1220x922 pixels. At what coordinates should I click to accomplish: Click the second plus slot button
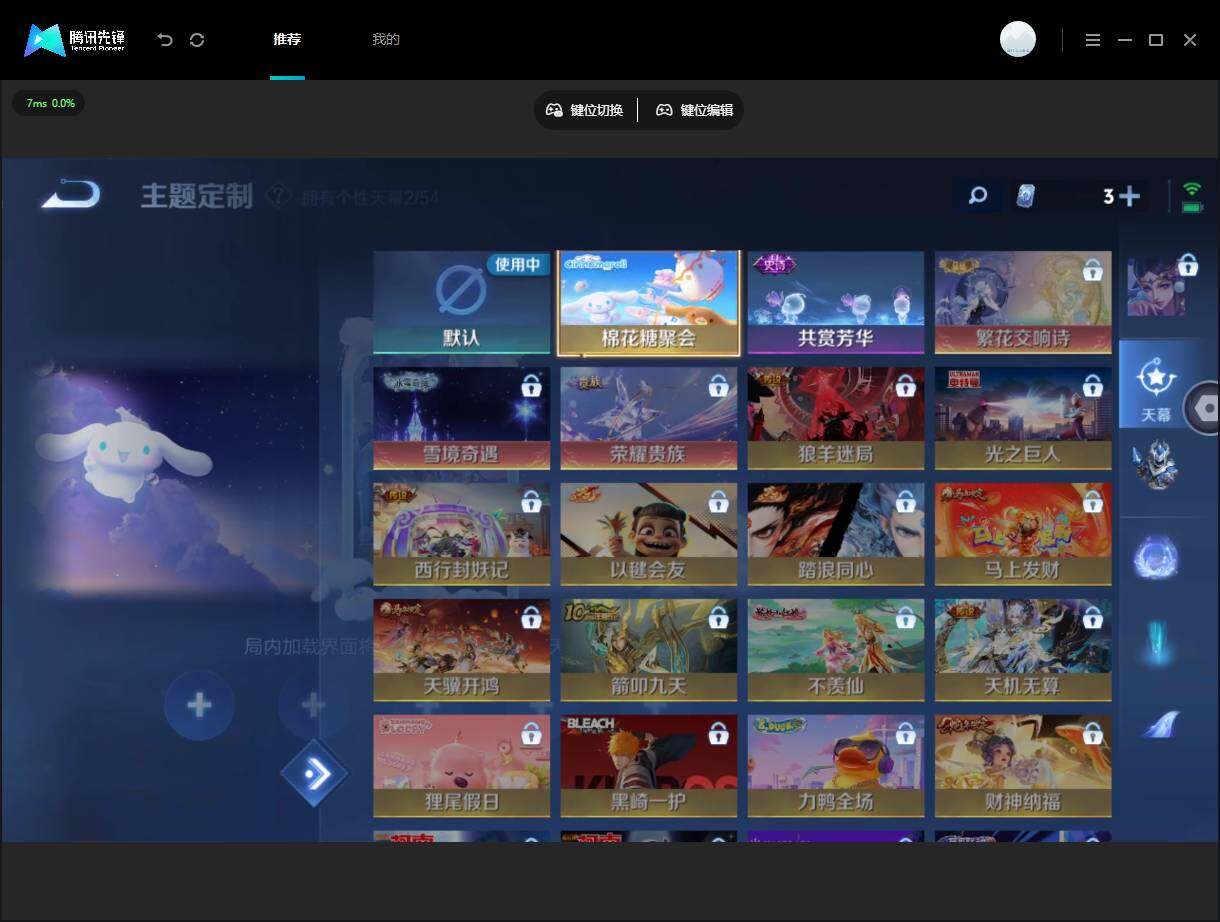(x=313, y=706)
